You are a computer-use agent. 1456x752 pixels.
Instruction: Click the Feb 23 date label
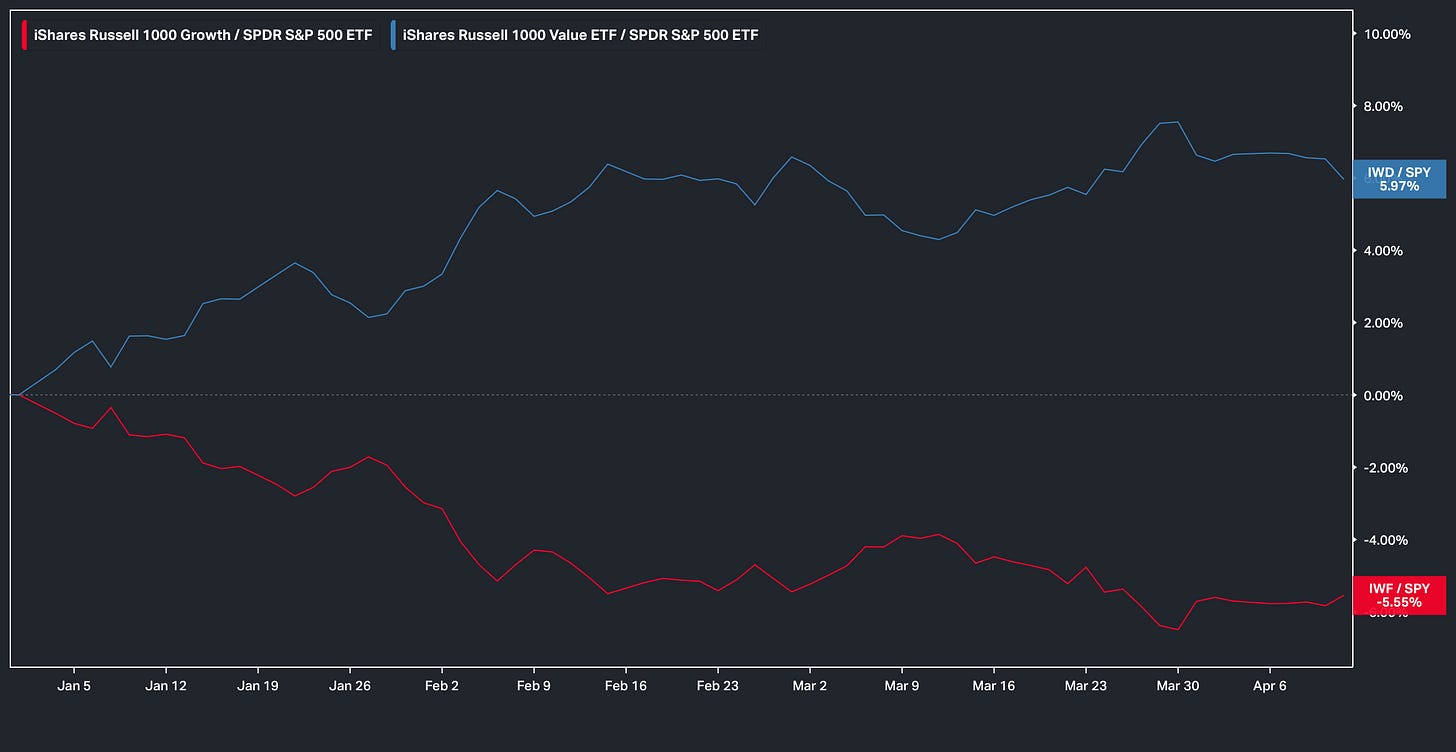tap(717, 686)
